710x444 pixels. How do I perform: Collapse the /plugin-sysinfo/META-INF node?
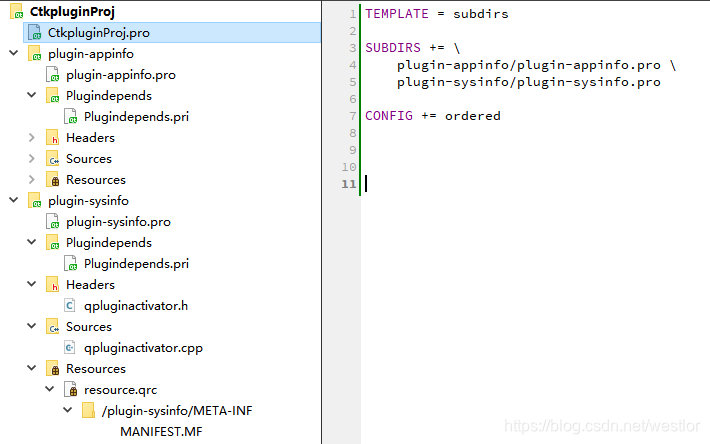[x=67, y=410]
